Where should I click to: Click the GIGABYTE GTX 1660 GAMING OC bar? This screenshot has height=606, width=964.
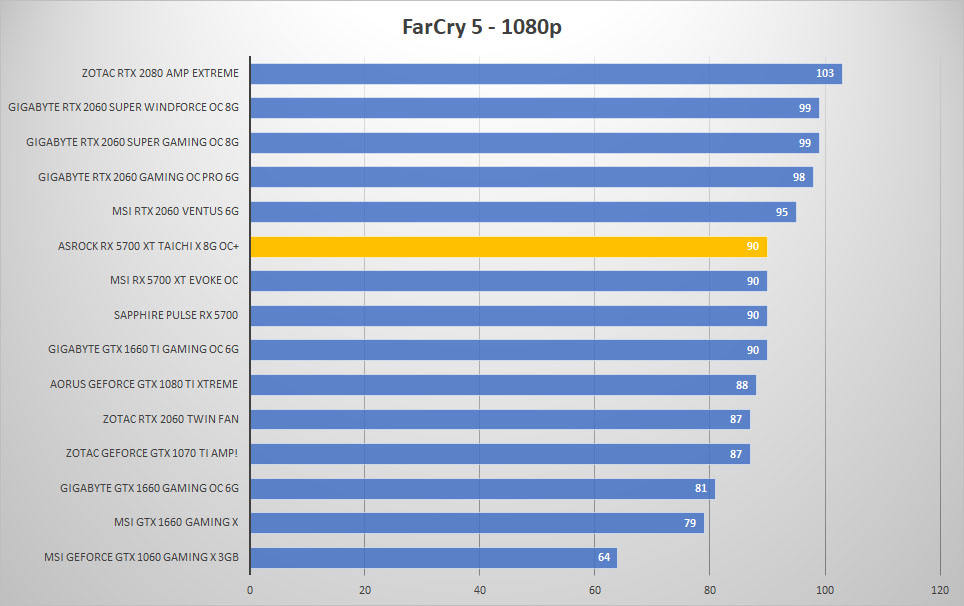coord(483,489)
